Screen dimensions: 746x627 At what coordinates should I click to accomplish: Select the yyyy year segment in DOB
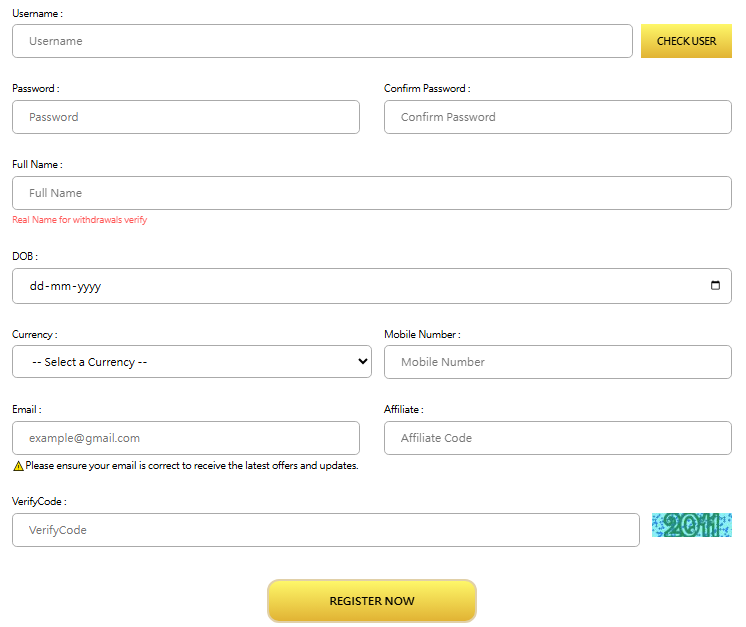[x=87, y=286]
